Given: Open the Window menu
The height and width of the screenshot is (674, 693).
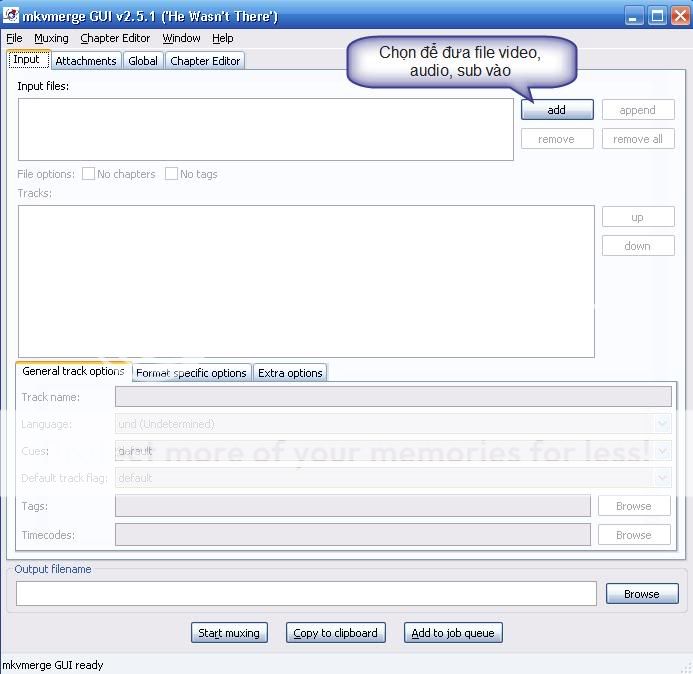Looking at the screenshot, I should (181, 38).
